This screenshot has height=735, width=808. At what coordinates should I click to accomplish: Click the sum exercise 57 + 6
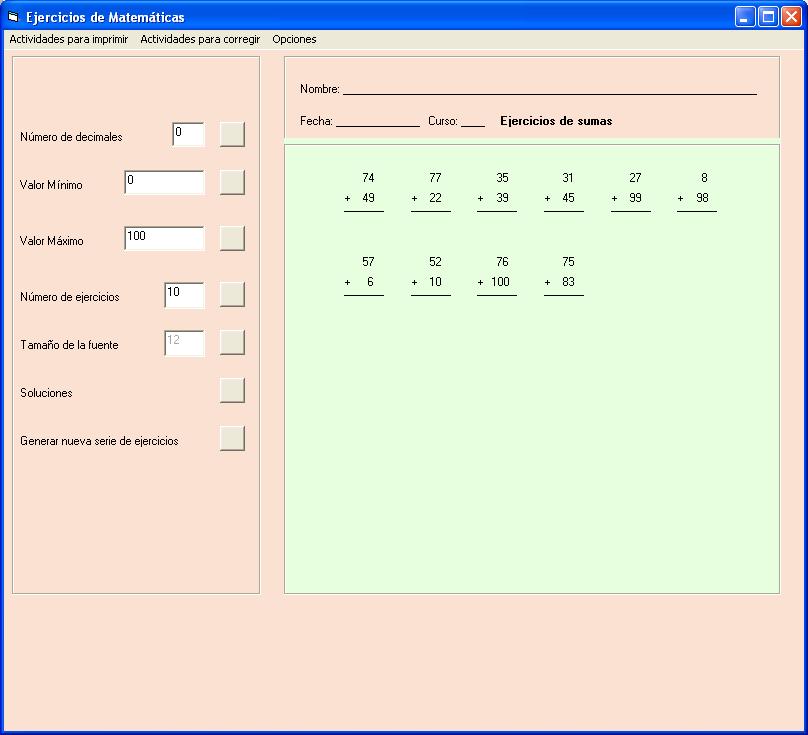pos(364,276)
